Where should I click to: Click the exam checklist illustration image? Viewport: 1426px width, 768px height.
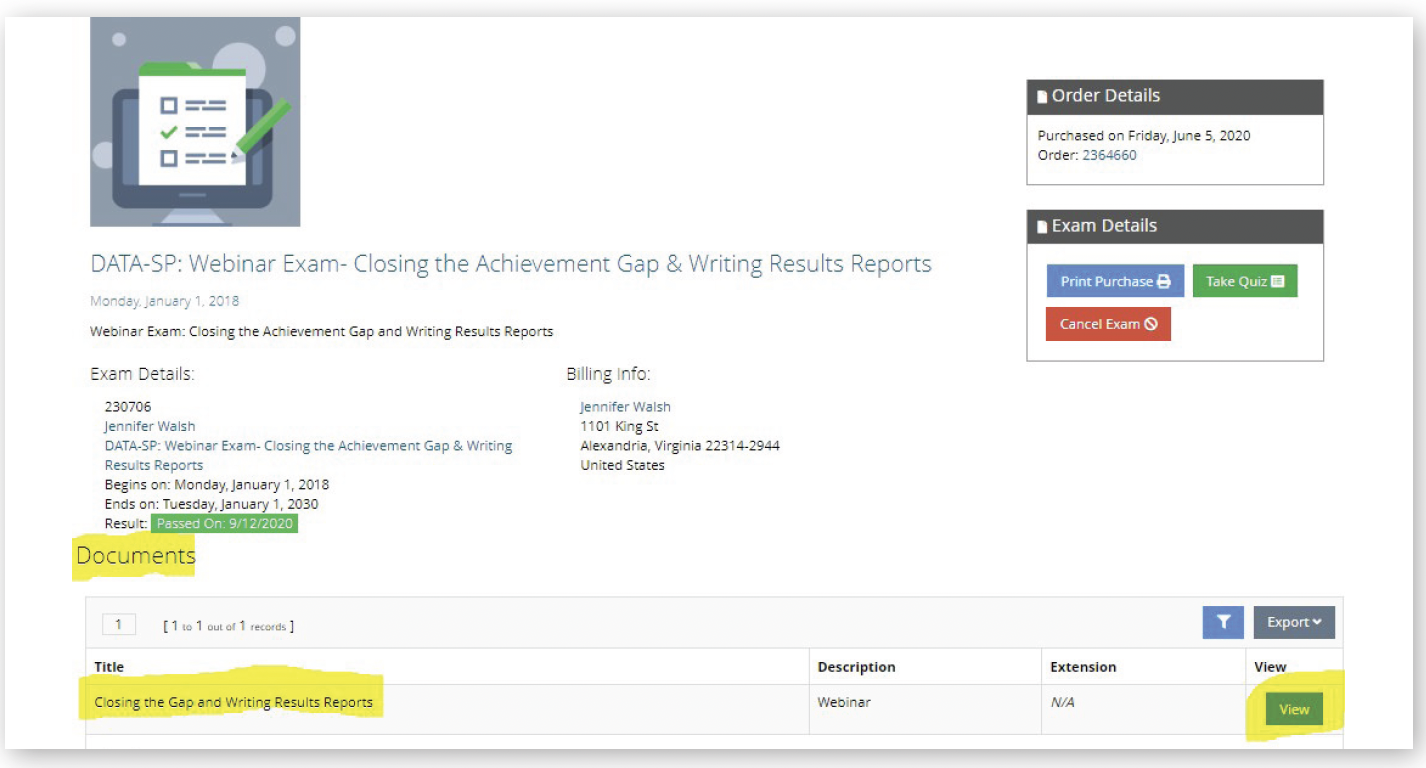click(x=195, y=122)
